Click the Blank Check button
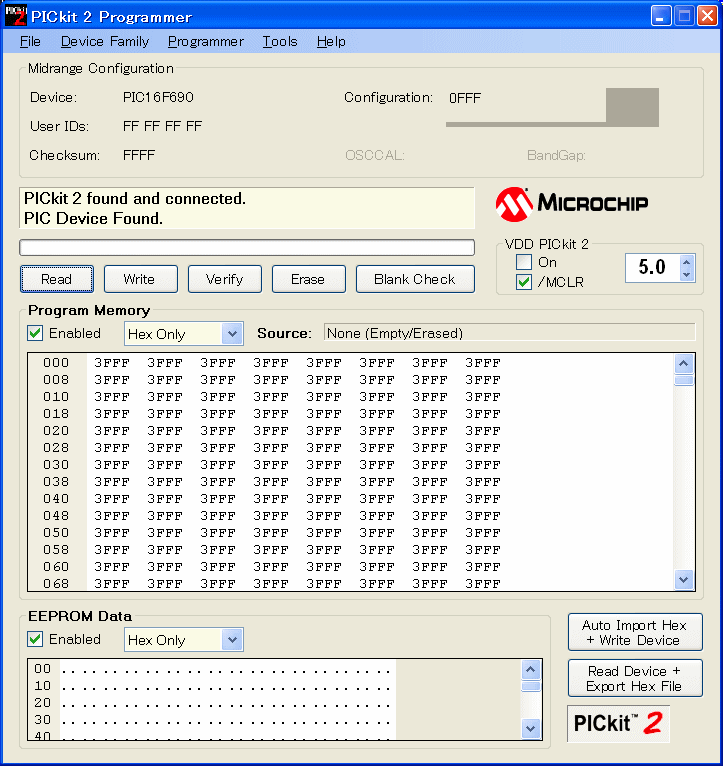 [x=415, y=279]
